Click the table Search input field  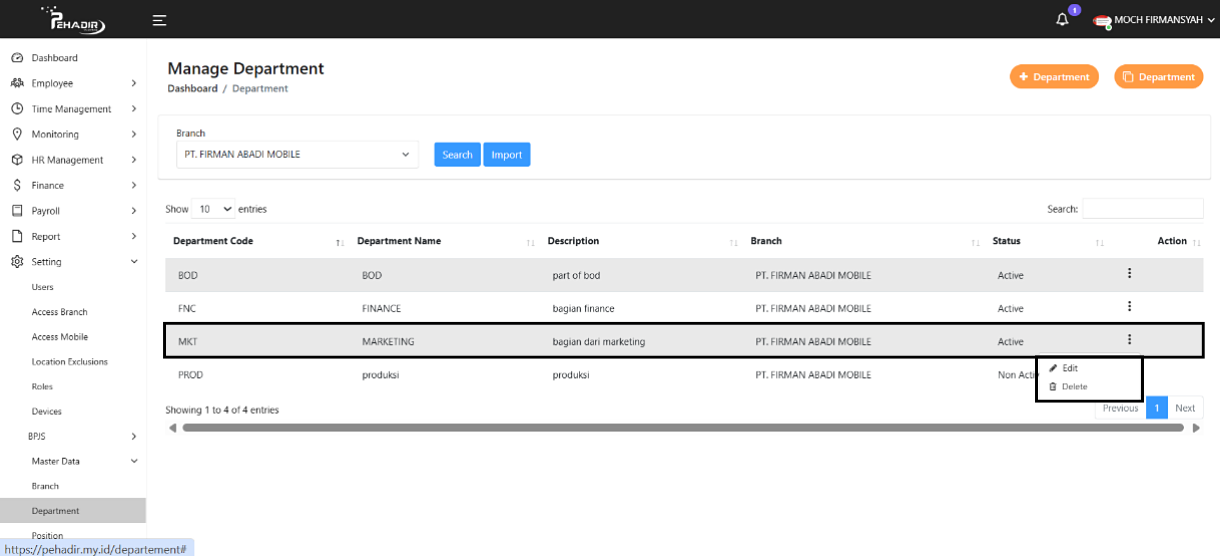coord(1142,209)
